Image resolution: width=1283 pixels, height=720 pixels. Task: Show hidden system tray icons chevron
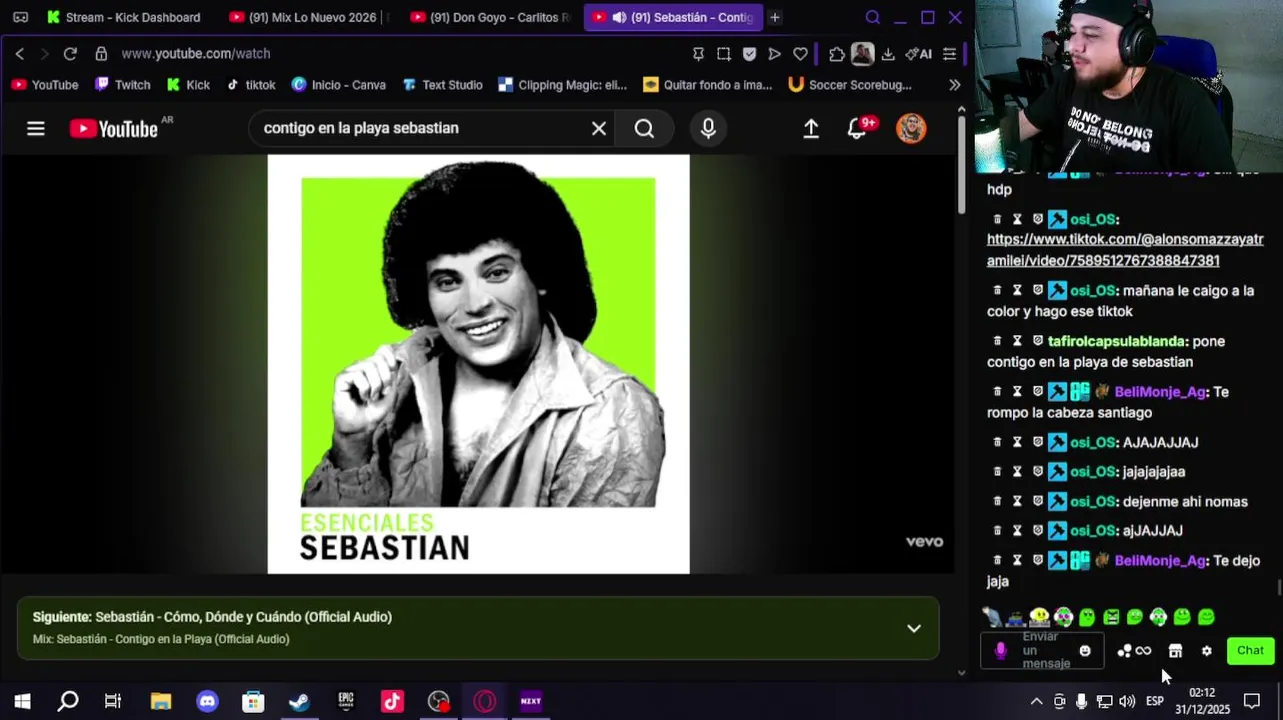1036,701
